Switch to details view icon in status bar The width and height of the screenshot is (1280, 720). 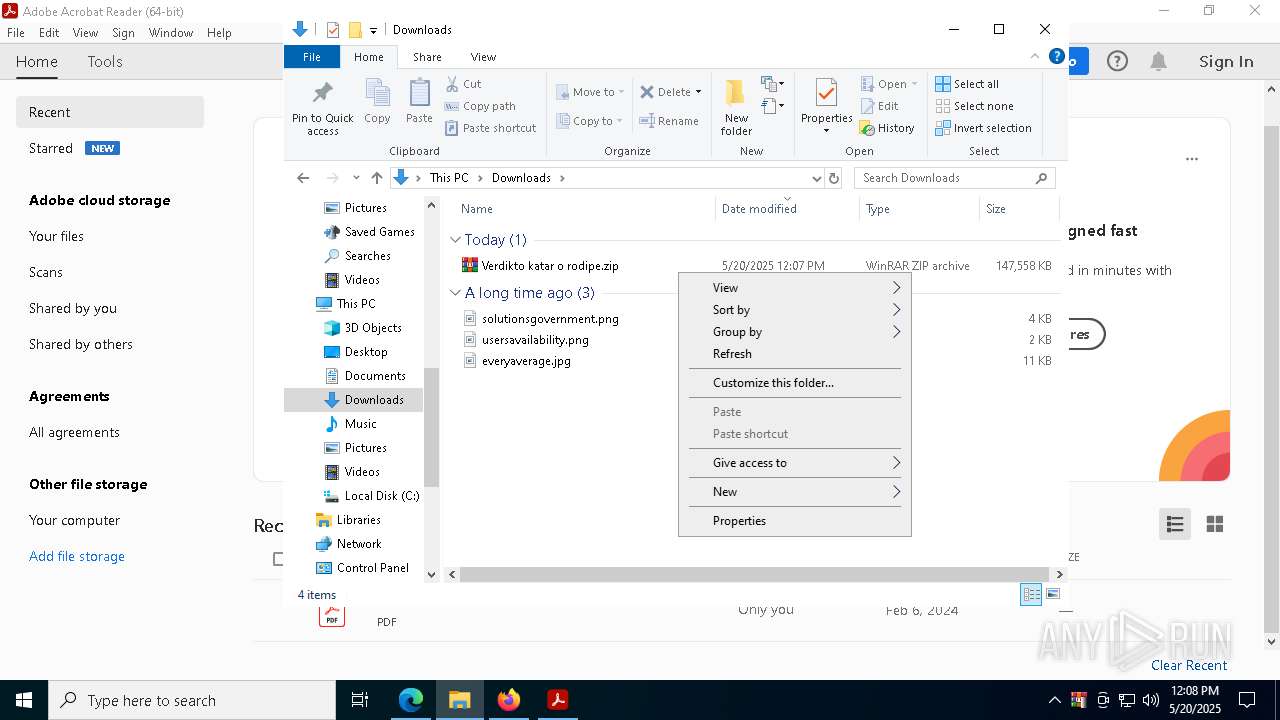coord(1031,595)
